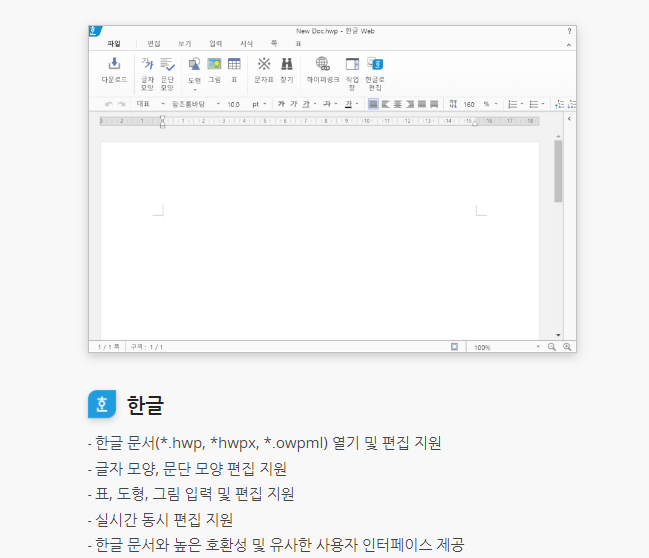Expand the 도형 shapes dropdown arrow
649x558 pixels.
click(195, 89)
